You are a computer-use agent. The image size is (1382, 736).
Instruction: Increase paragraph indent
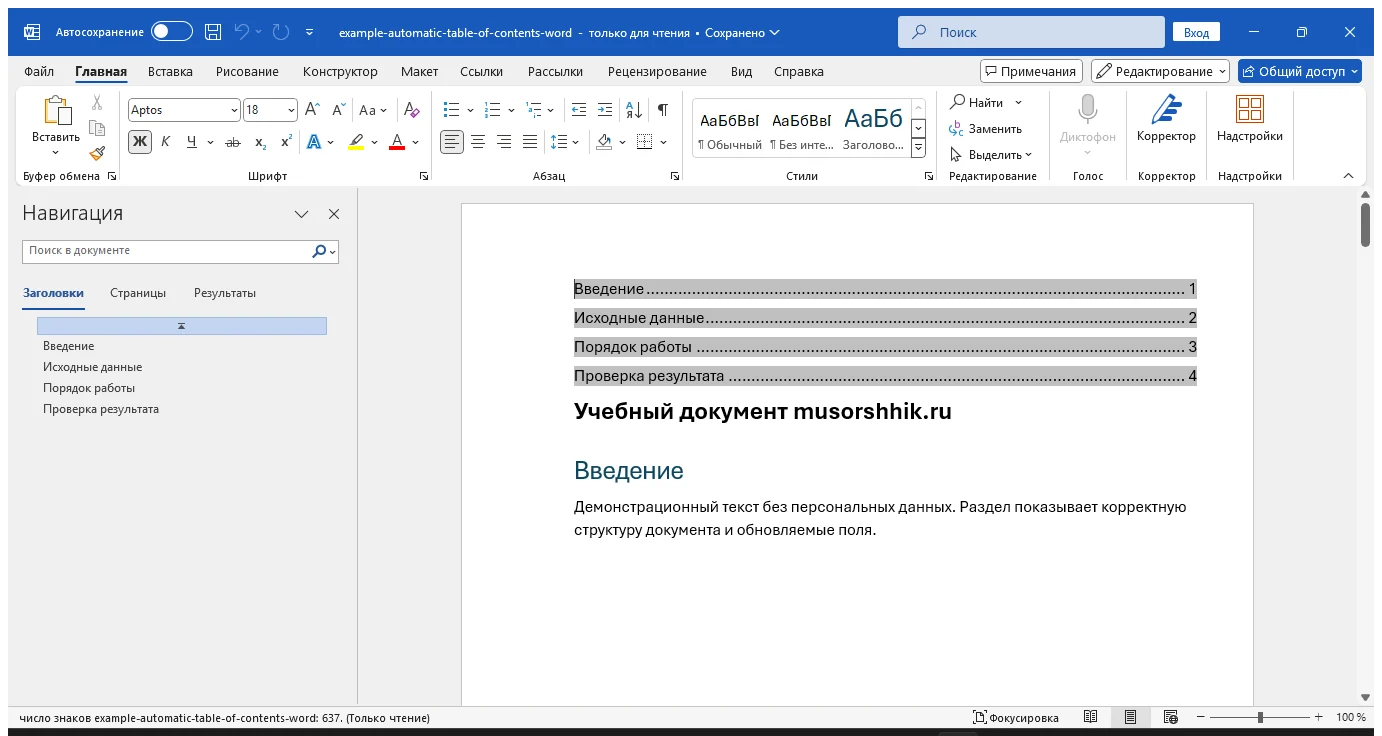604,110
